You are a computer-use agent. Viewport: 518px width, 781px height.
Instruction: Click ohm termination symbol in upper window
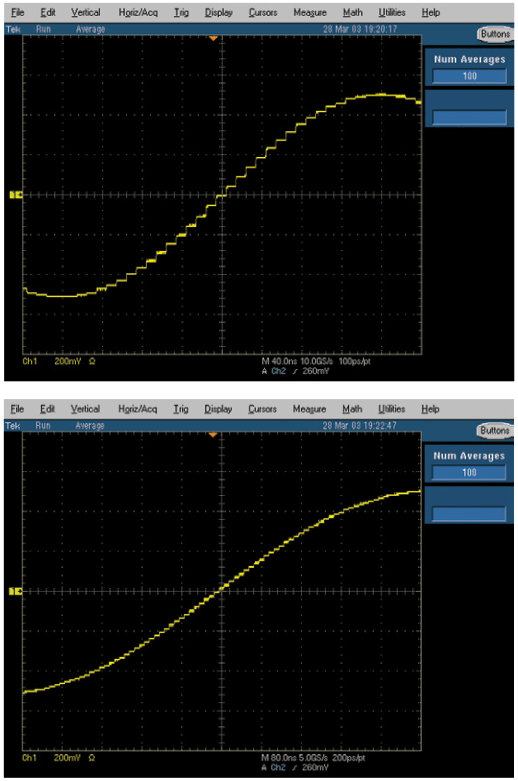(x=92, y=361)
